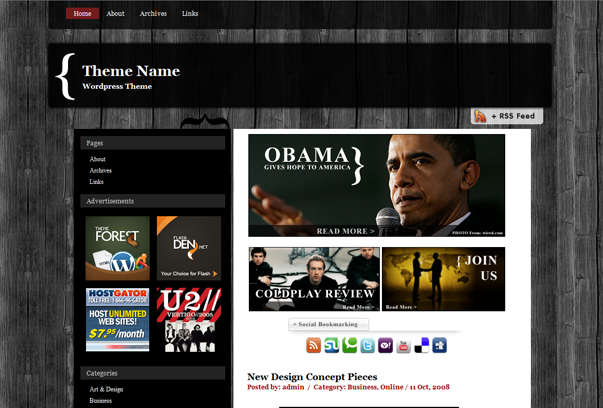The image size is (603, 408).
Task: Share via the Twitter icon
Action: point(368,346)
